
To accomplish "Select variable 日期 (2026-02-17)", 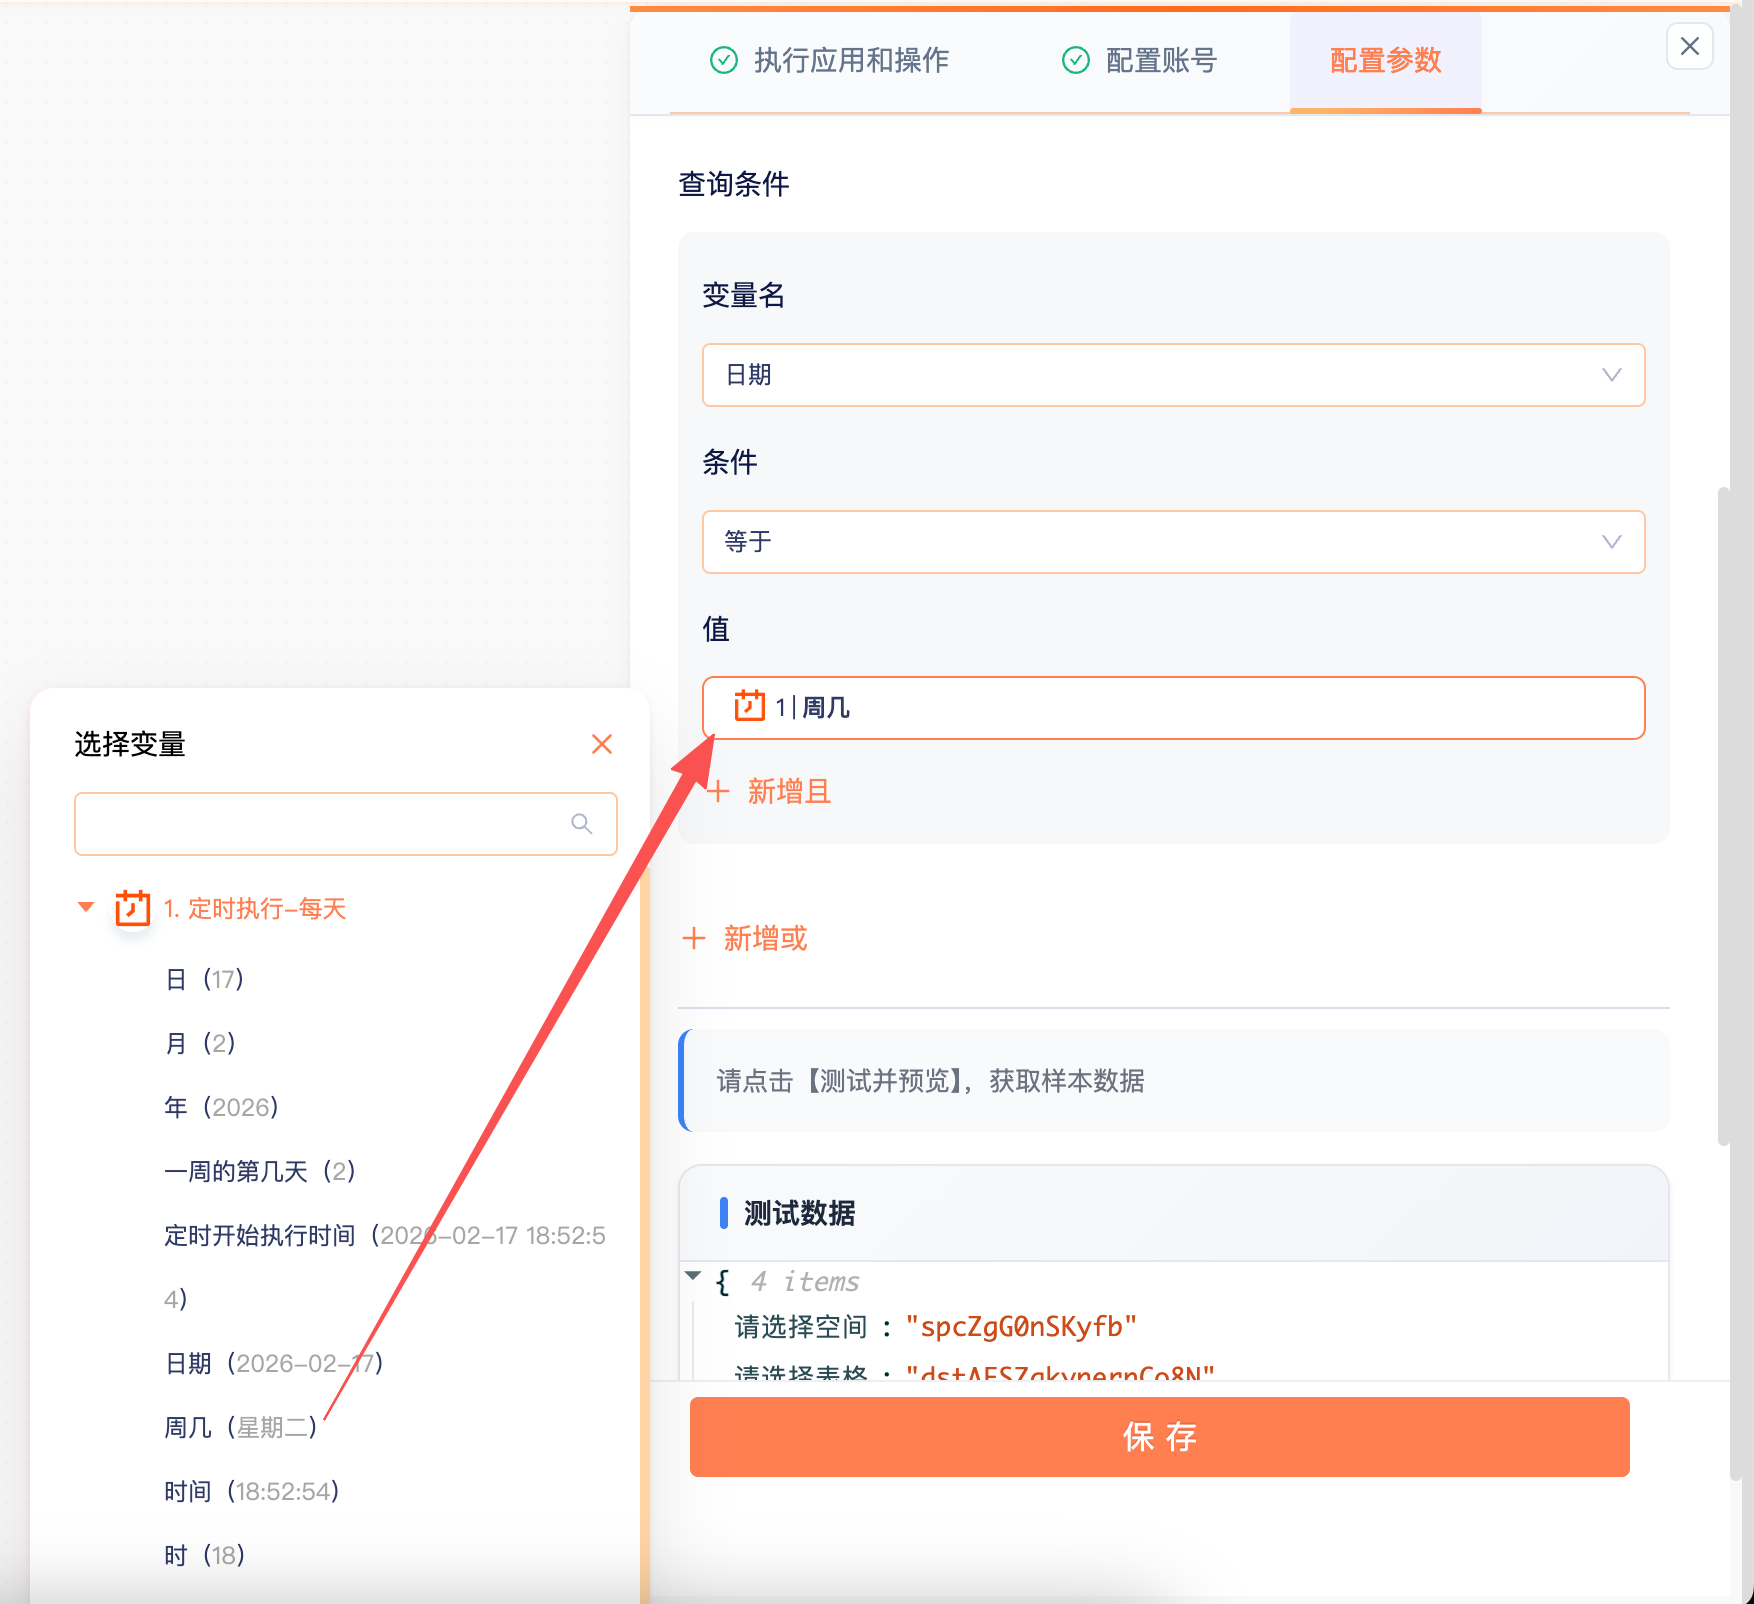I will [x=274, y=1363].
